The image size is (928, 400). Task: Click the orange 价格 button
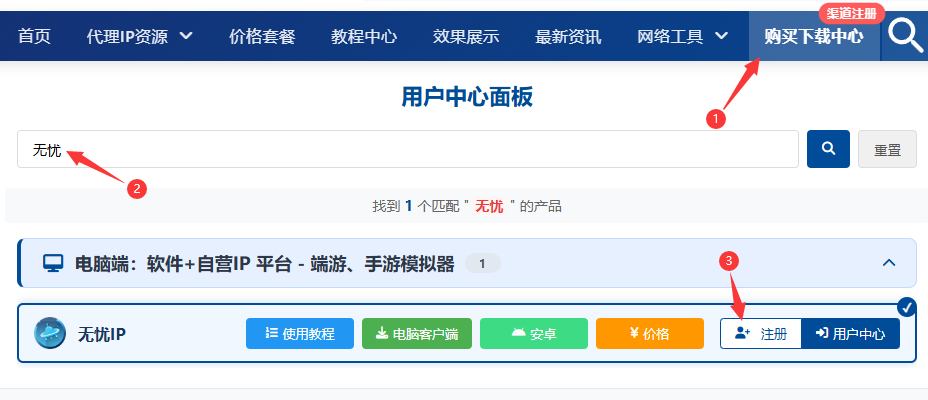pyautogui.click(x=650, y=334)
